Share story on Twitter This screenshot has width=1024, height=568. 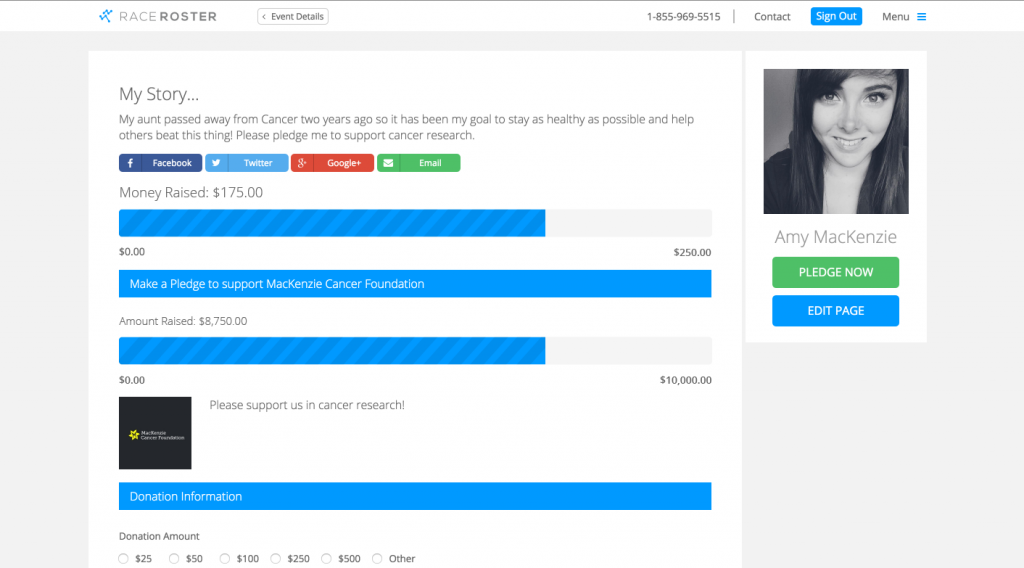[246, 163]
